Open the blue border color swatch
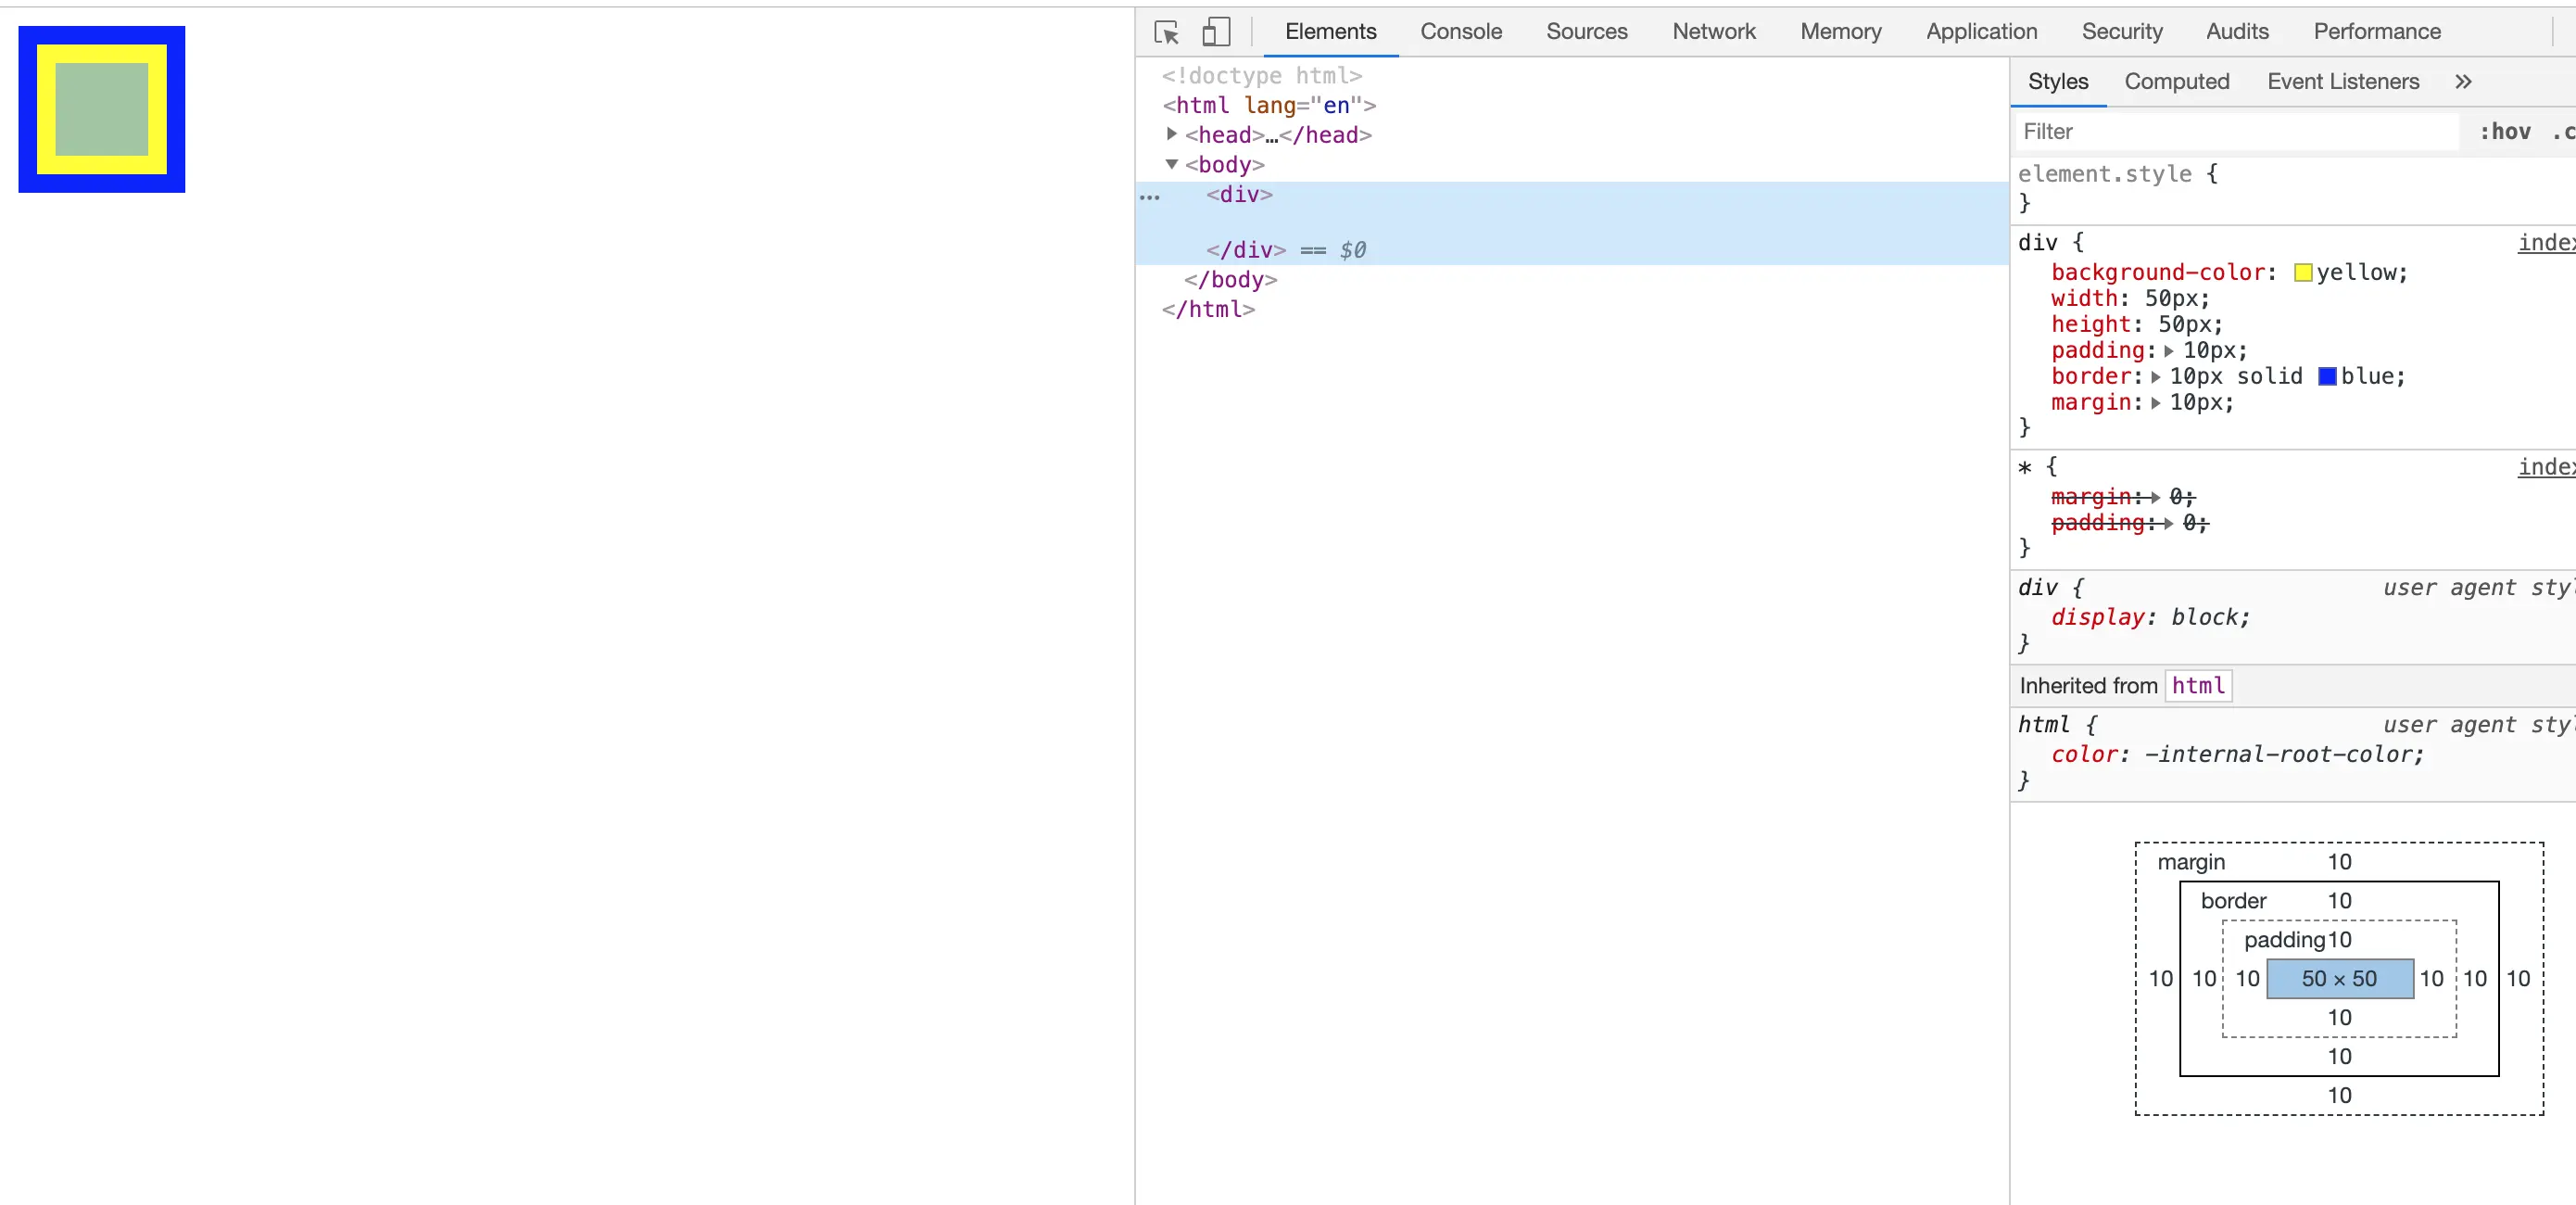Viewport: 2576px width, 1205px height. tap(2327, 377)
